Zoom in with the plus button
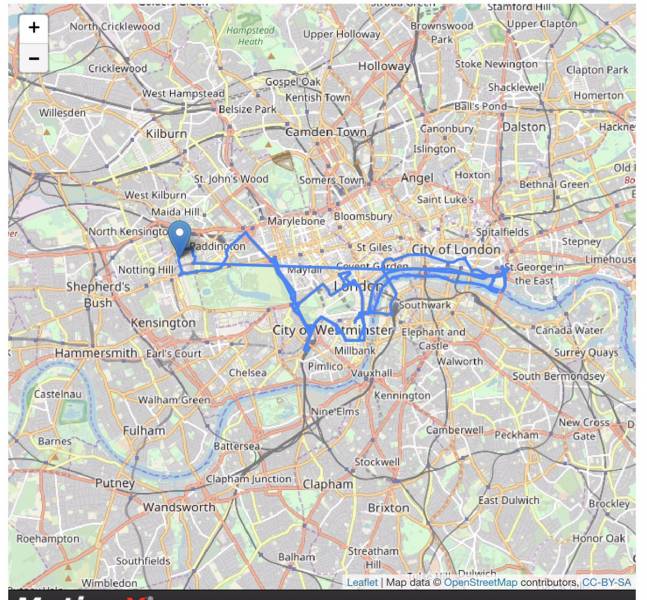Screen dimensions: 647x600 [34, 28]
